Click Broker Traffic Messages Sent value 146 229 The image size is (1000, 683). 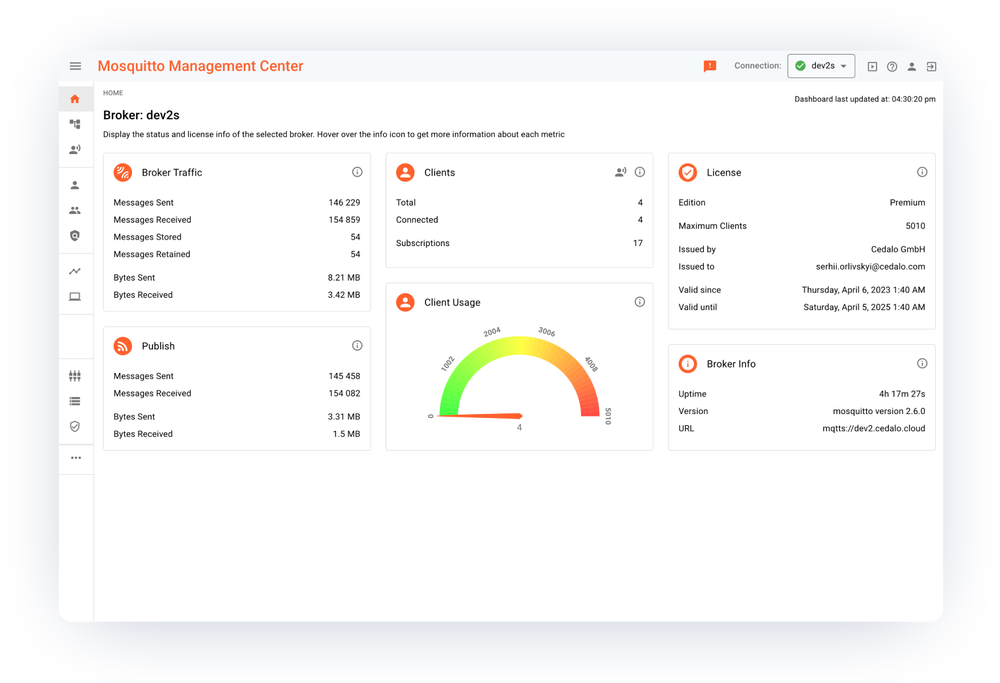tap(344, 203)
